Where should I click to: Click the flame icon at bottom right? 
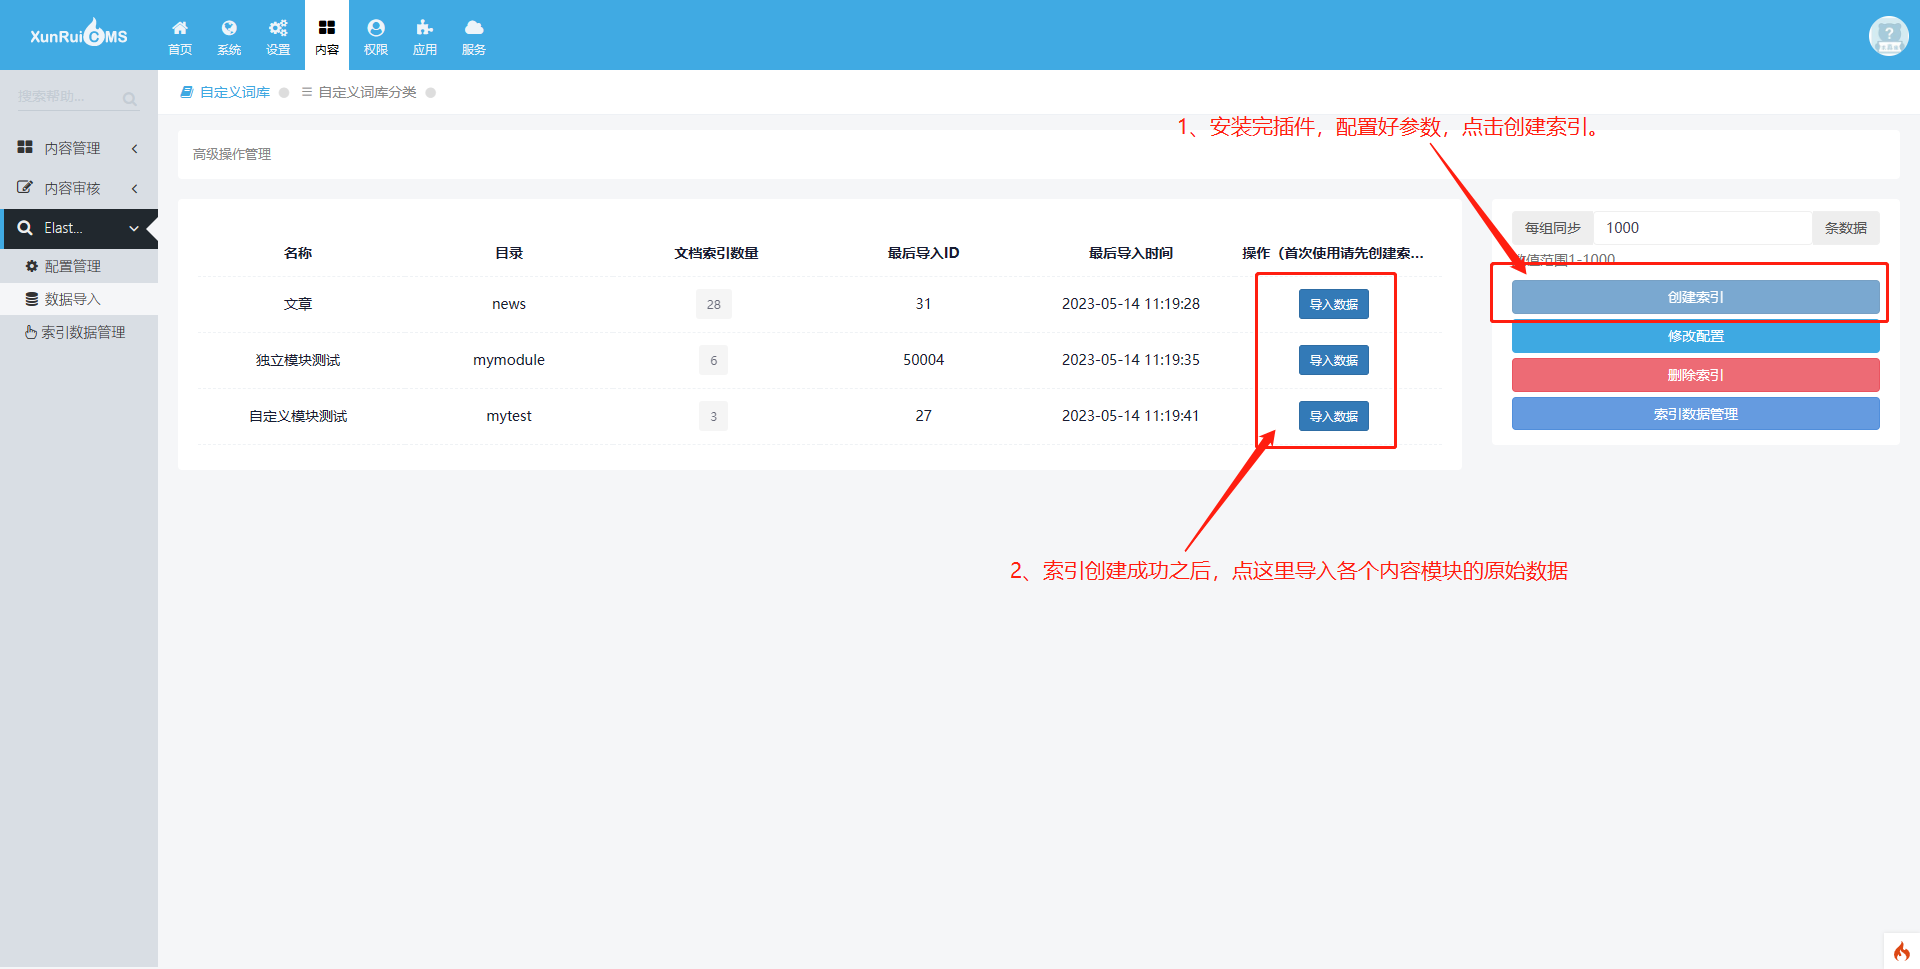1902,951
